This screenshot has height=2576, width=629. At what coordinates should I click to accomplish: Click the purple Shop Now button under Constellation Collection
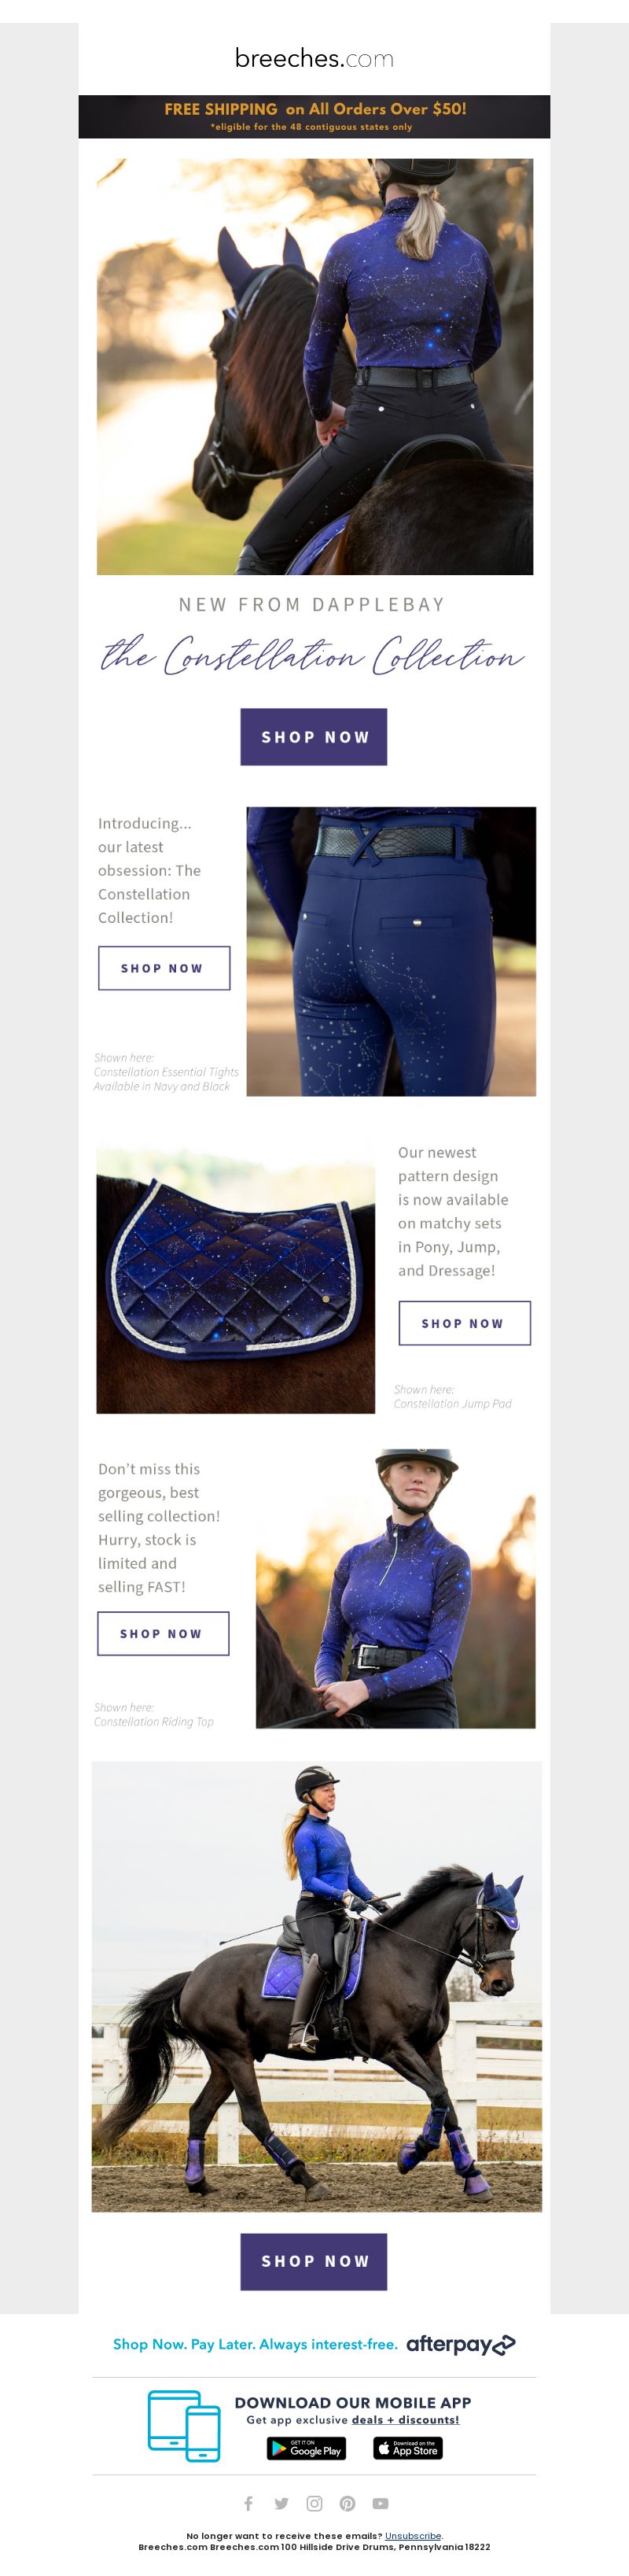pos(314,737)
